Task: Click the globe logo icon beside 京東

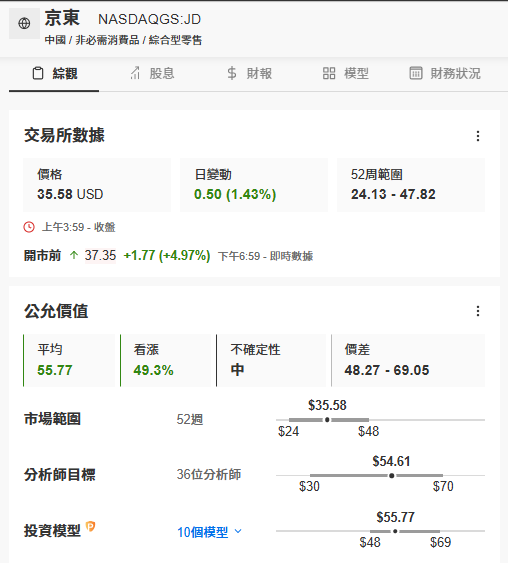Action: [24, 23]
